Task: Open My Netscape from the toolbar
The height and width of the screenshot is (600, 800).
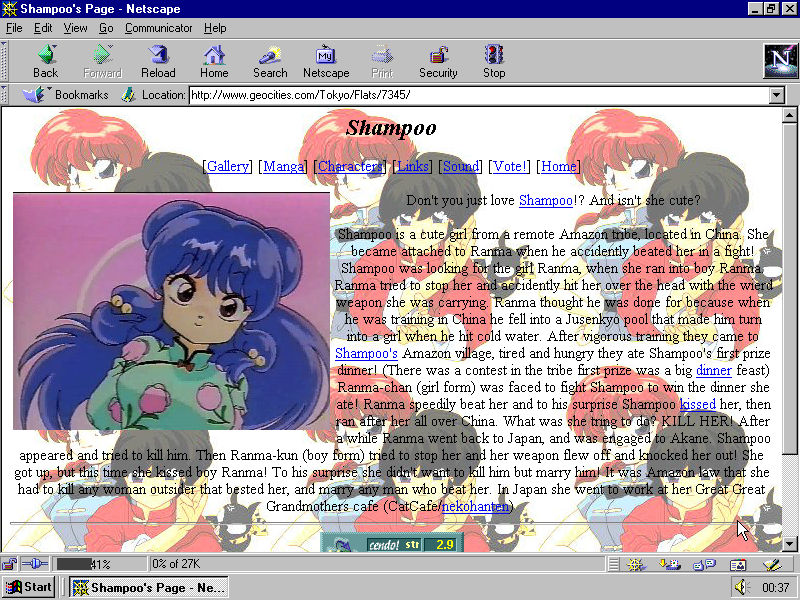Action: [x=326, y=61]
